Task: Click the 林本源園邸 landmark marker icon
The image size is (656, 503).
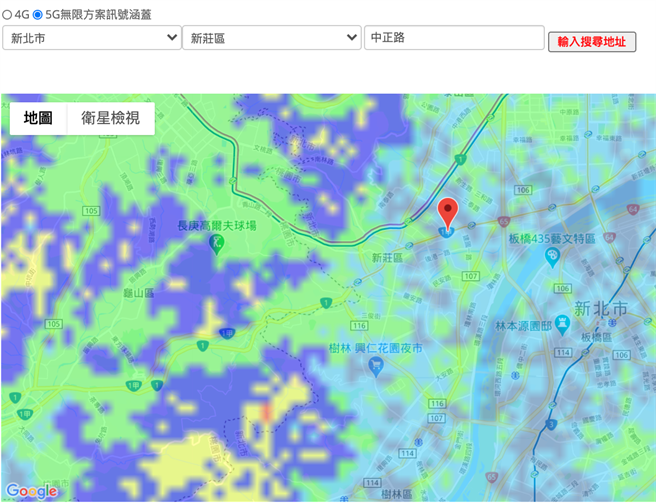Action: click(562, 325)
